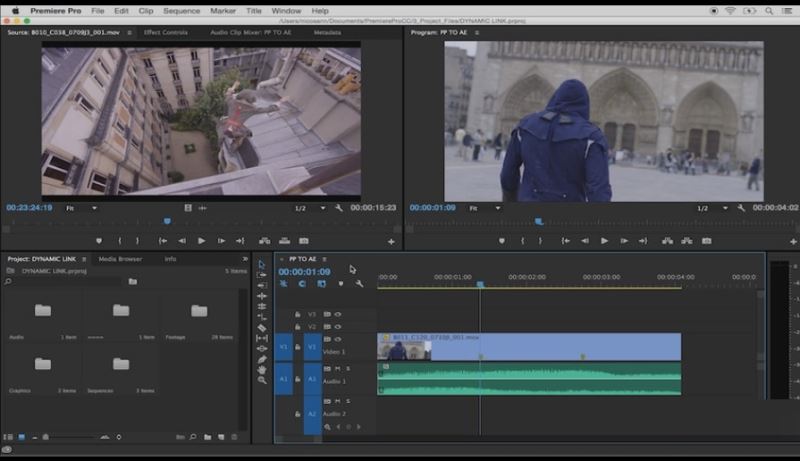Open Spotlight search in macOS menu bar
Viewport: 800px width, 461px height.
click(x=768, y=11)
